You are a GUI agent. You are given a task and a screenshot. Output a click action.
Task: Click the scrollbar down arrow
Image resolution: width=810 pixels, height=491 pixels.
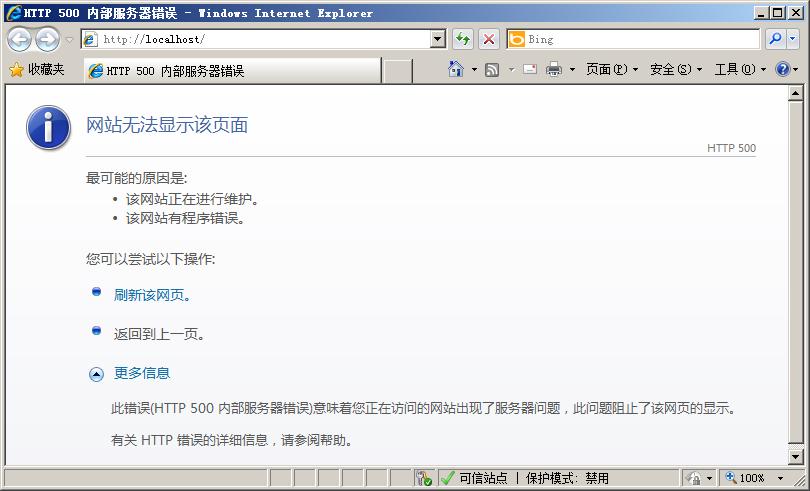[795, 456]
